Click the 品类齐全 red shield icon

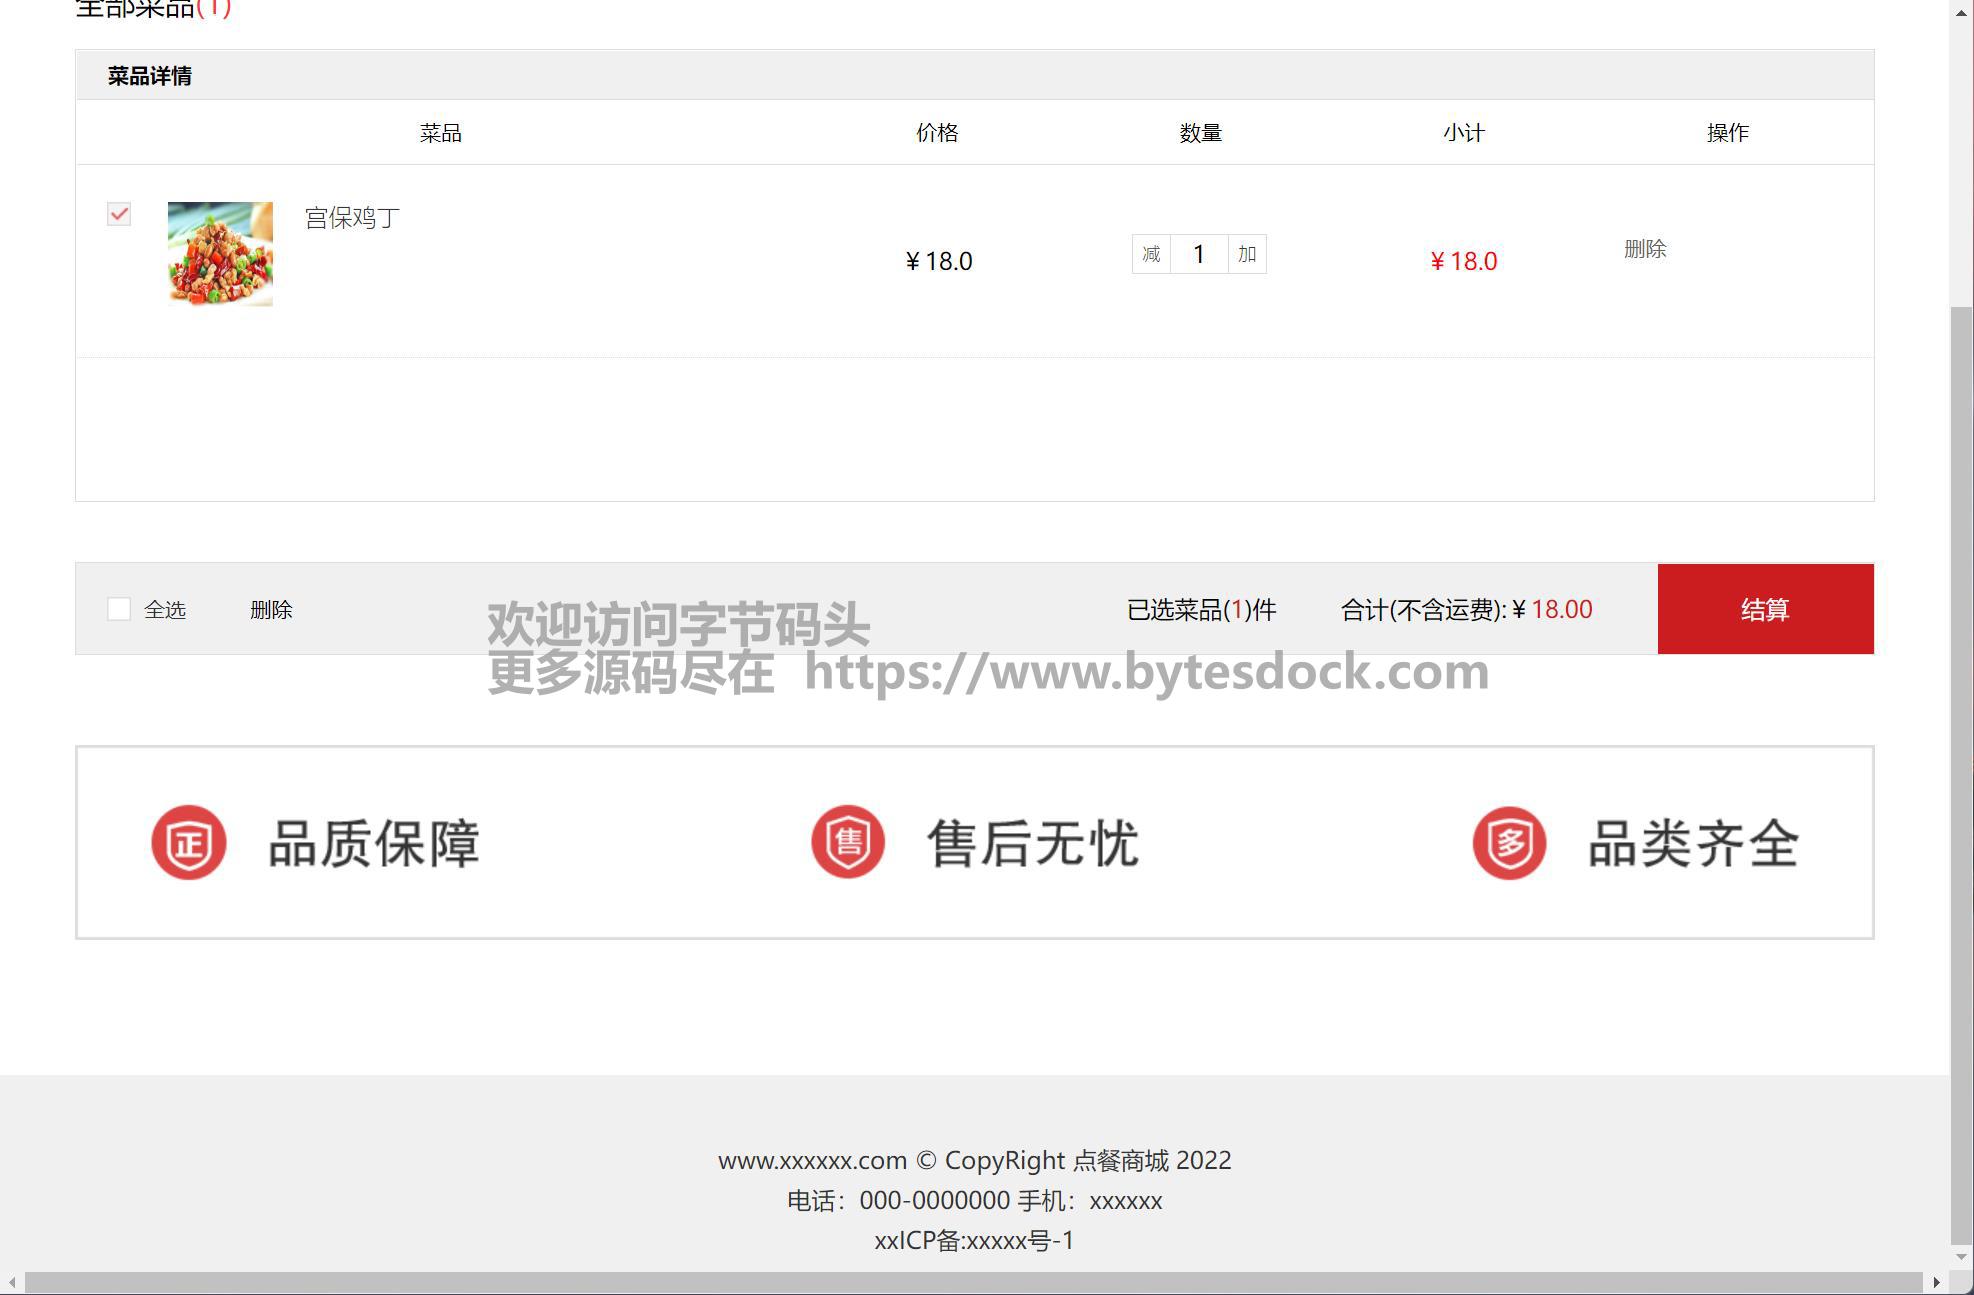click(1509, 842)
